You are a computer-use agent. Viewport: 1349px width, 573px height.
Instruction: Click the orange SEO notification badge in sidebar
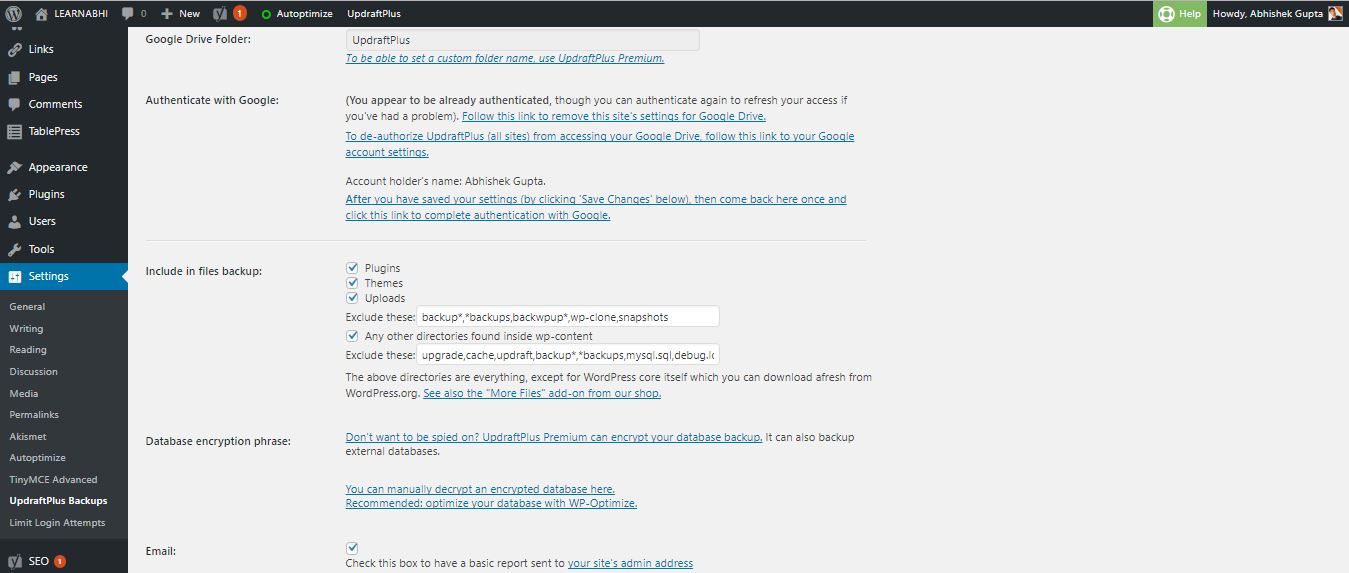(60, 561)
